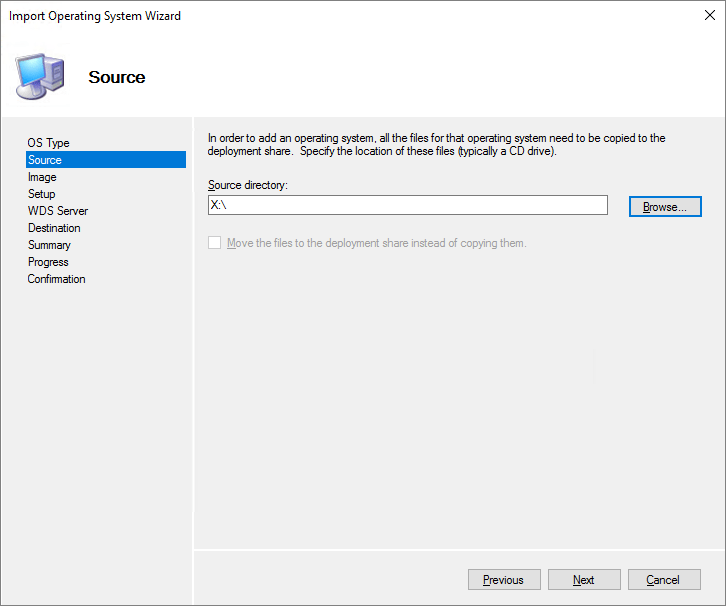
Task: Select the OS Type step
Action: click(x=49, y=143)
